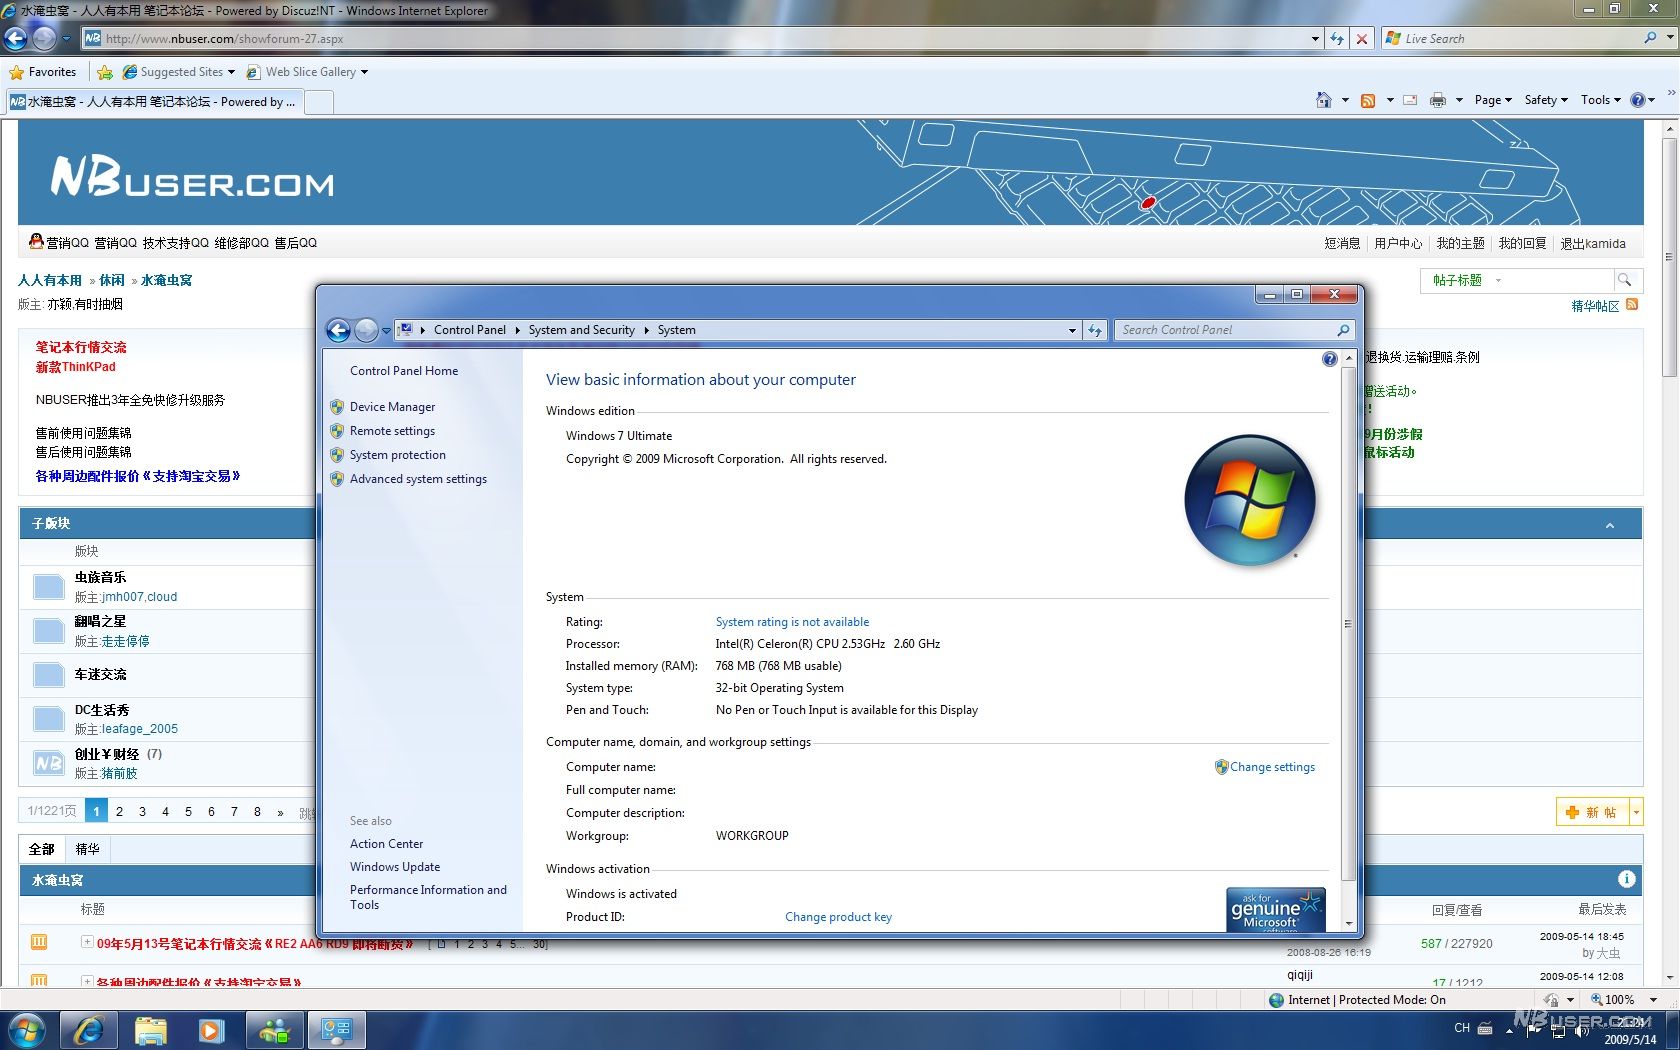This screenshot has width=1680, height=1050.
Task: Open a new blank browser tab
Action: pos(318,102)
